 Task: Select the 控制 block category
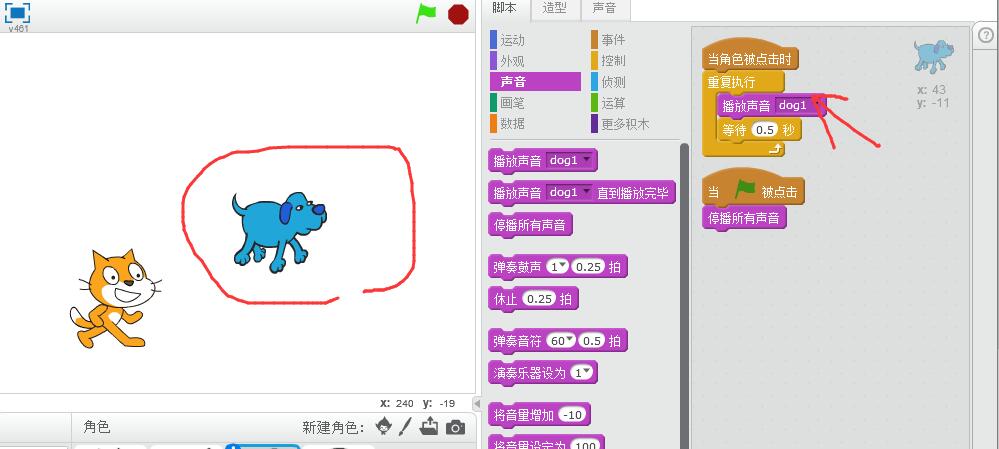(x=614, y=61)
